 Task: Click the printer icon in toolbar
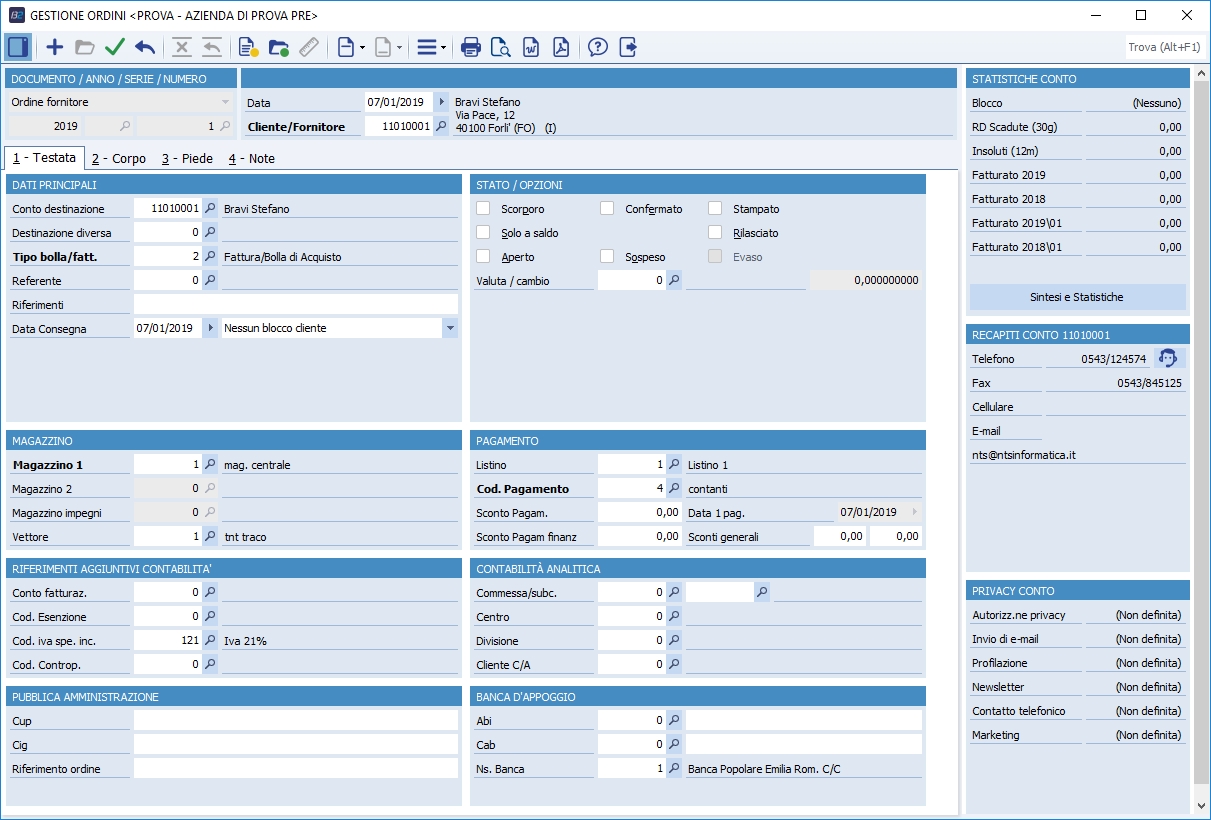tap(471, 47)
